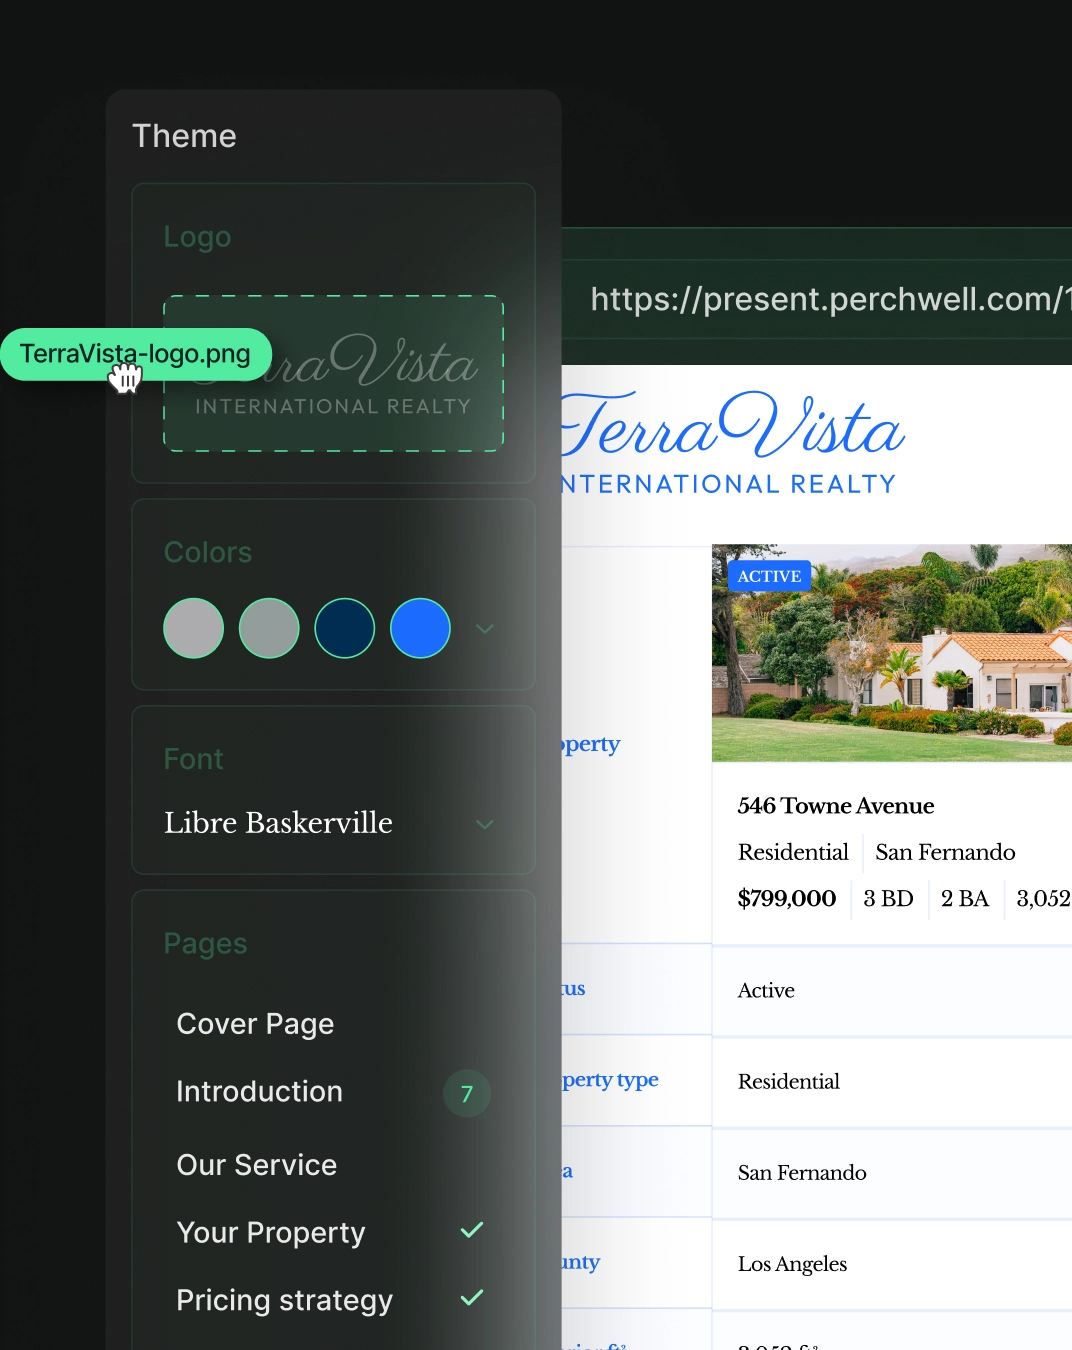This screenshot has height=1350, width=1072.
Task: Click the $799,000 price text
Action: pos(787,898)
